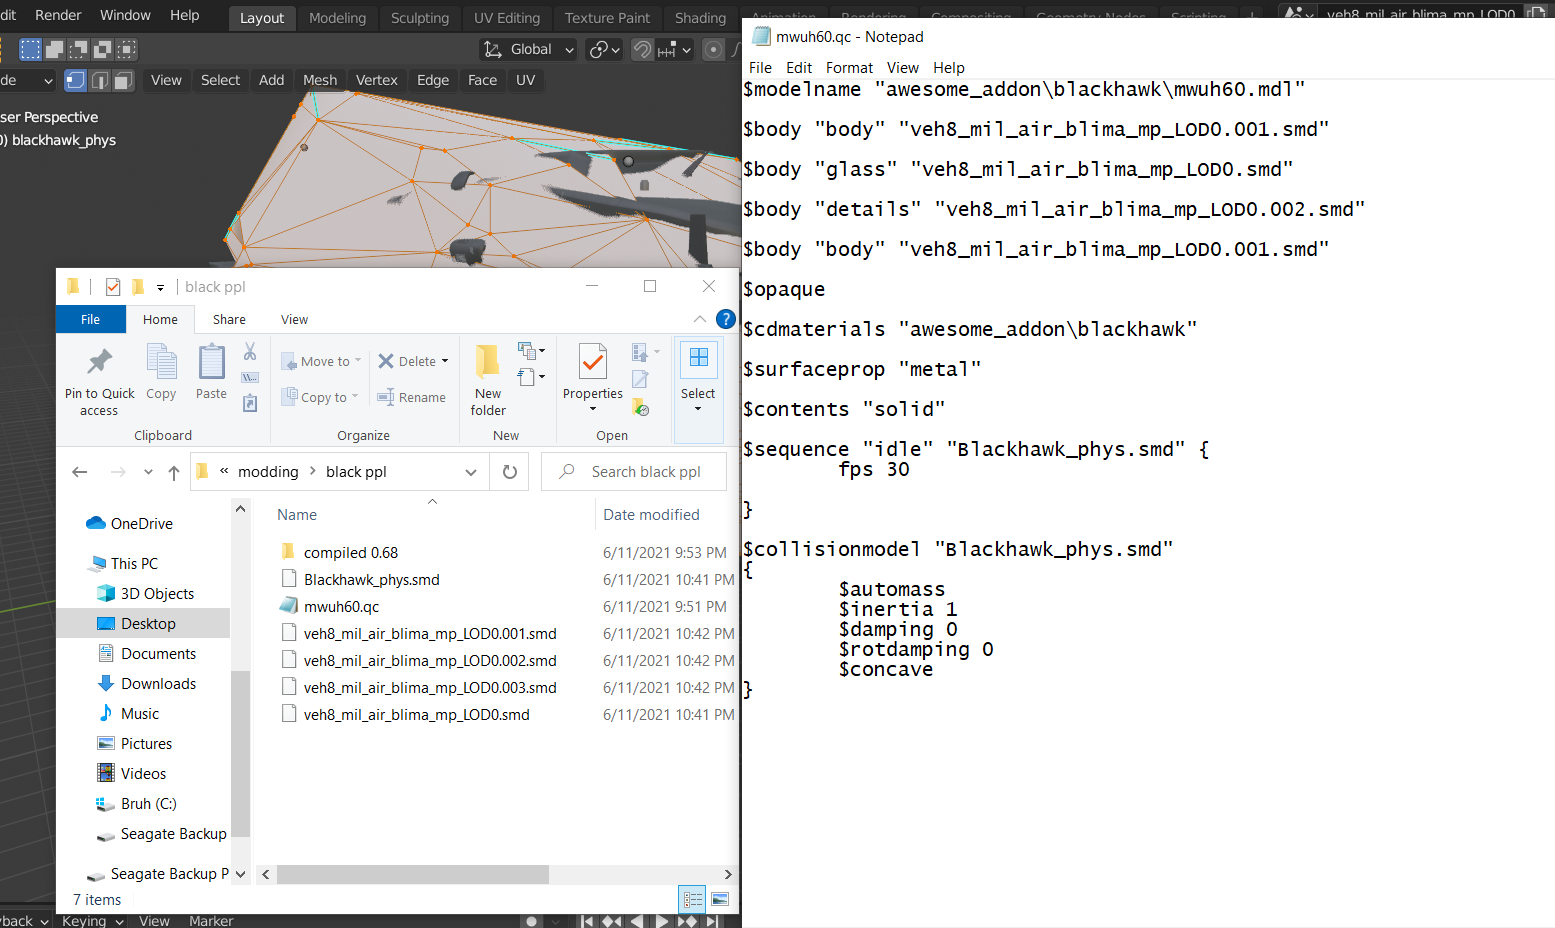The height and width of the screenshot is (928, 1555).
Task: Open the Move to dropdown in Explorer
Action: (321, 361)
